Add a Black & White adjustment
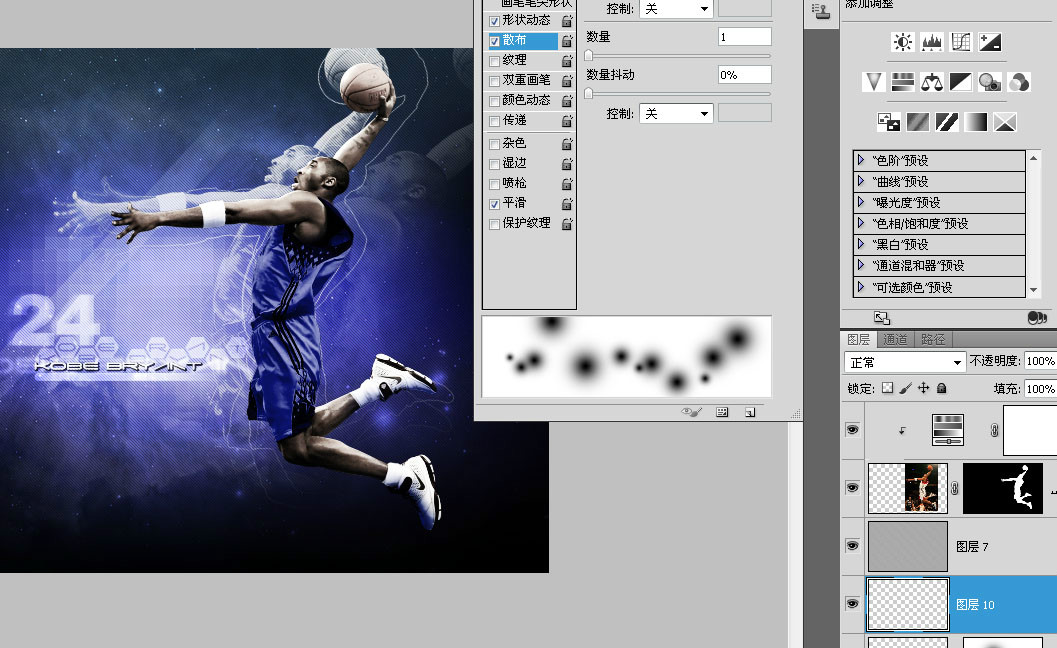The width and height of the screenshot is (1057, 648). 961,82
